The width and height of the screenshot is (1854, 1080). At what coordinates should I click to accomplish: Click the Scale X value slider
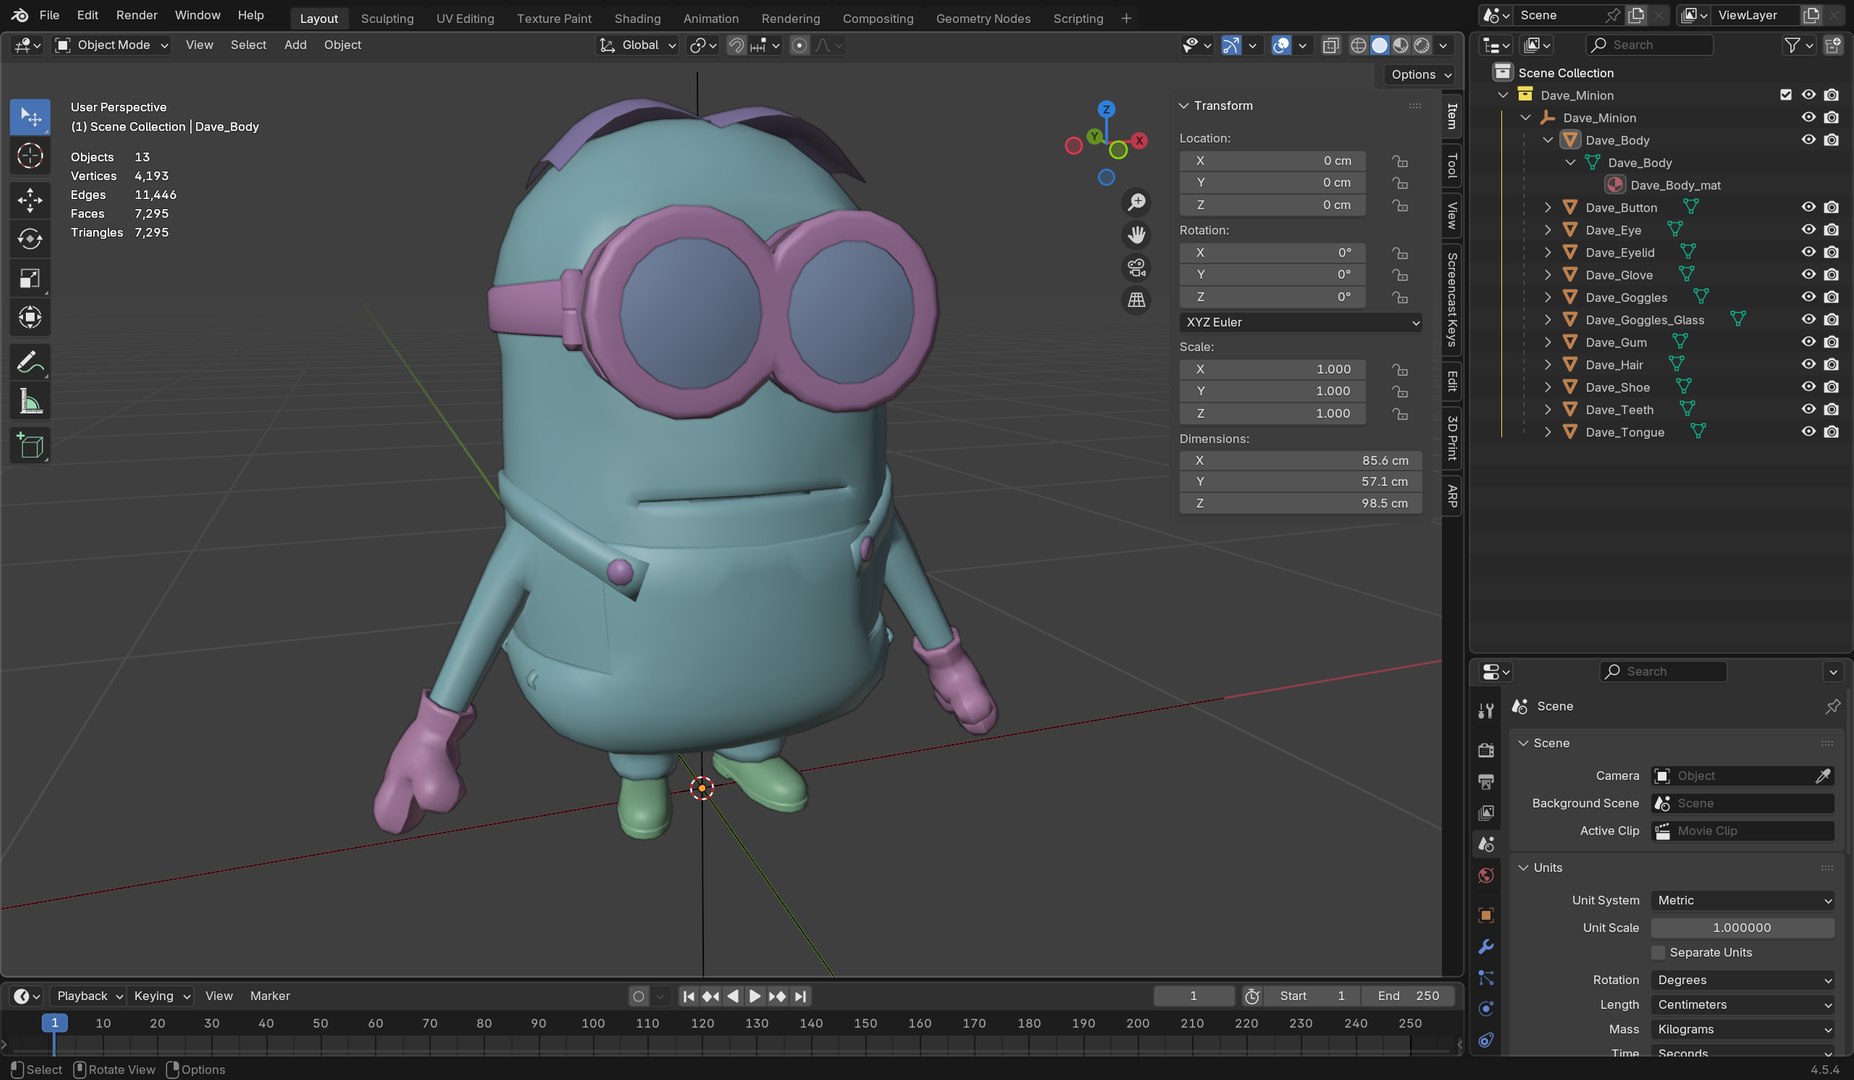pos(1273,369)
